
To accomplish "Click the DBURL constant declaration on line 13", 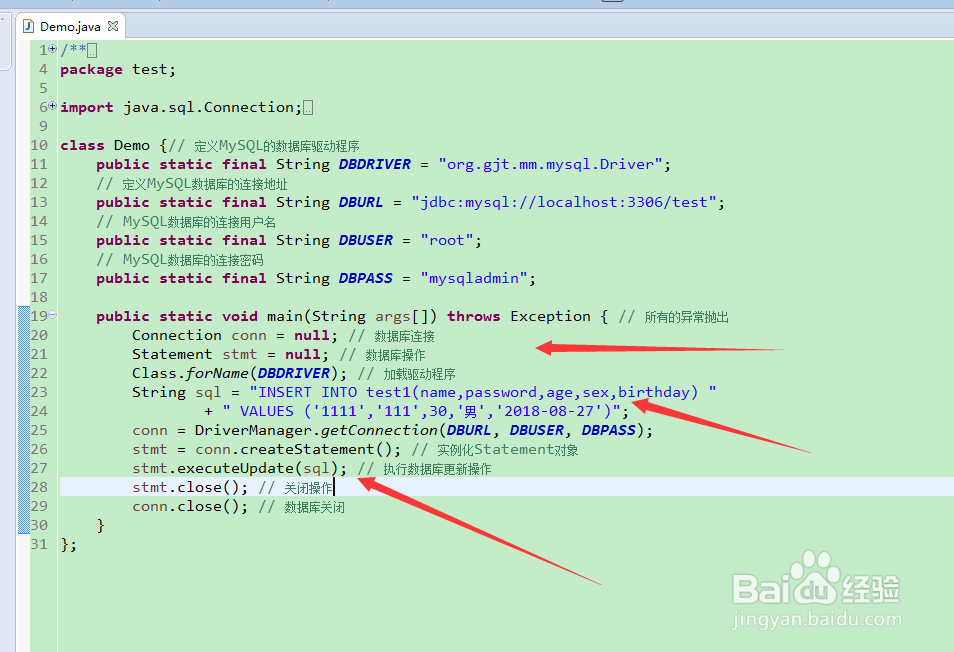I will click(361, 202).
